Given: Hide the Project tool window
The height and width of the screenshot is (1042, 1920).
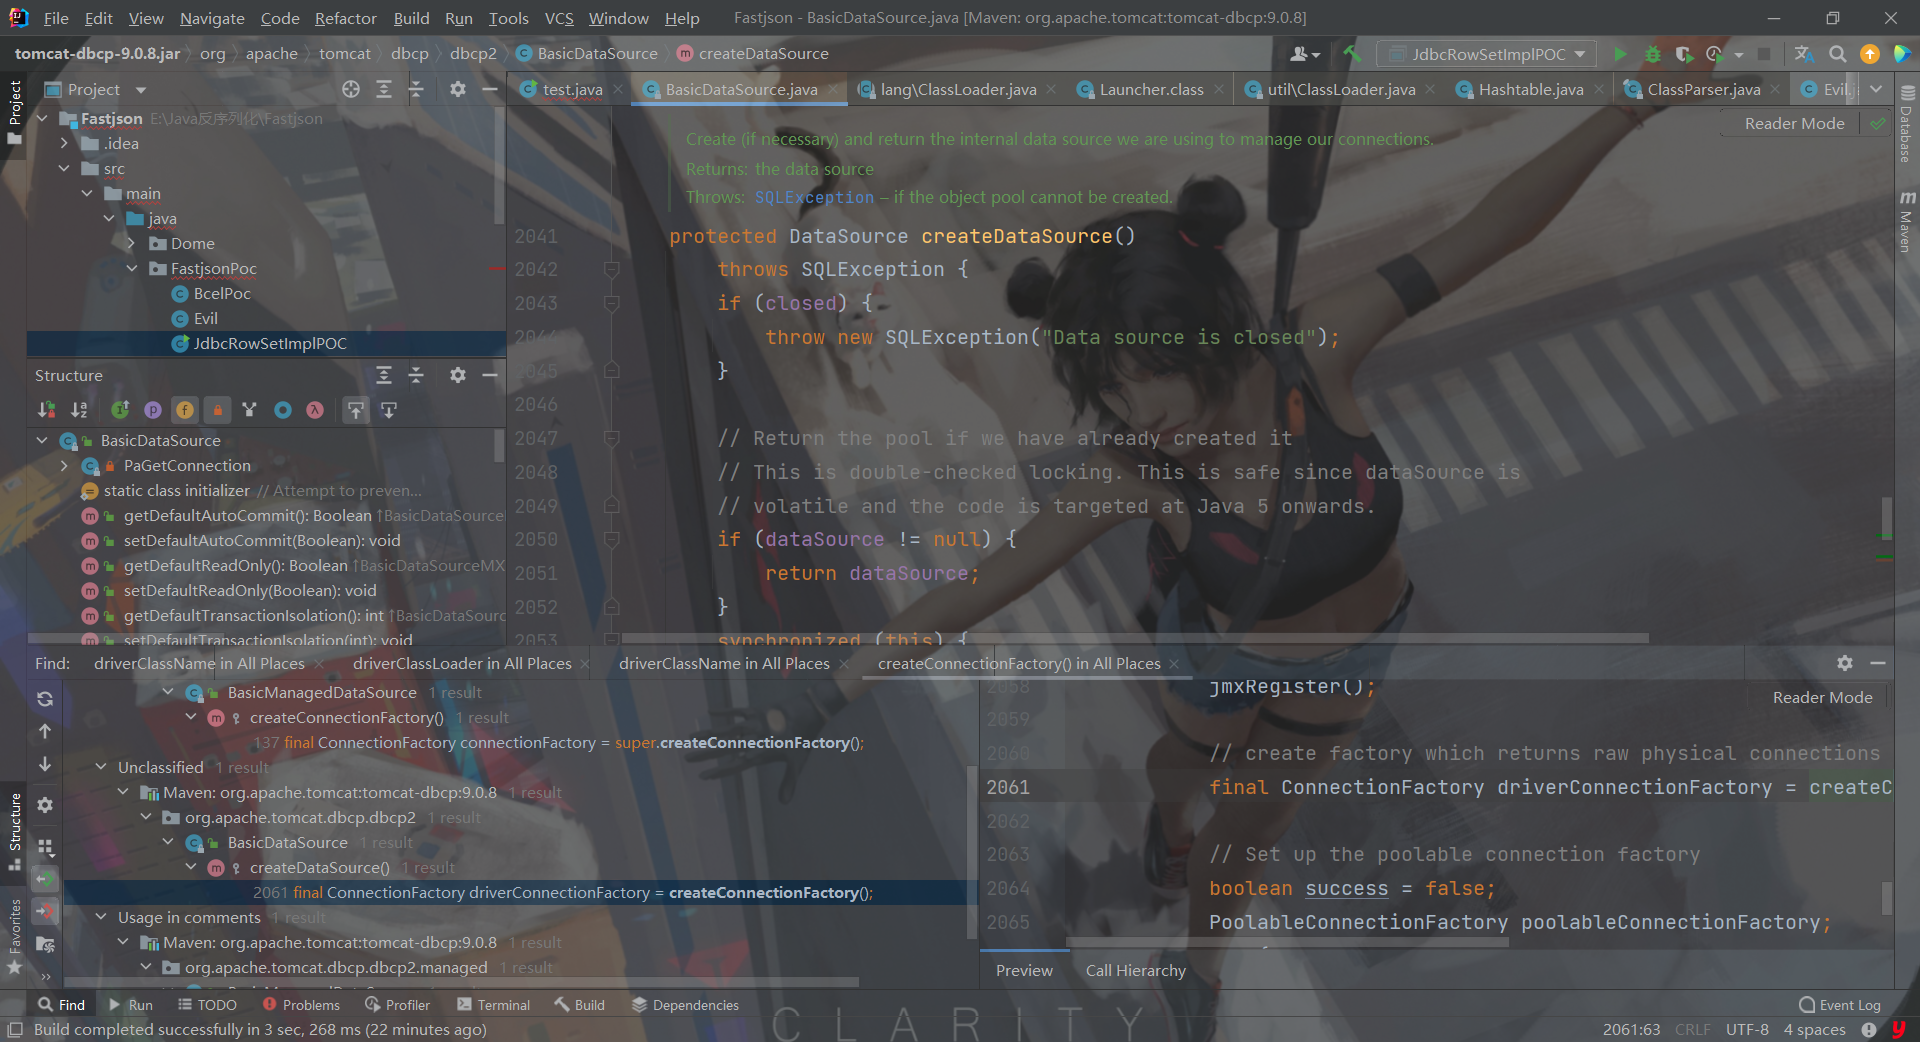Looking at the screenshot, I should [489, 89].
